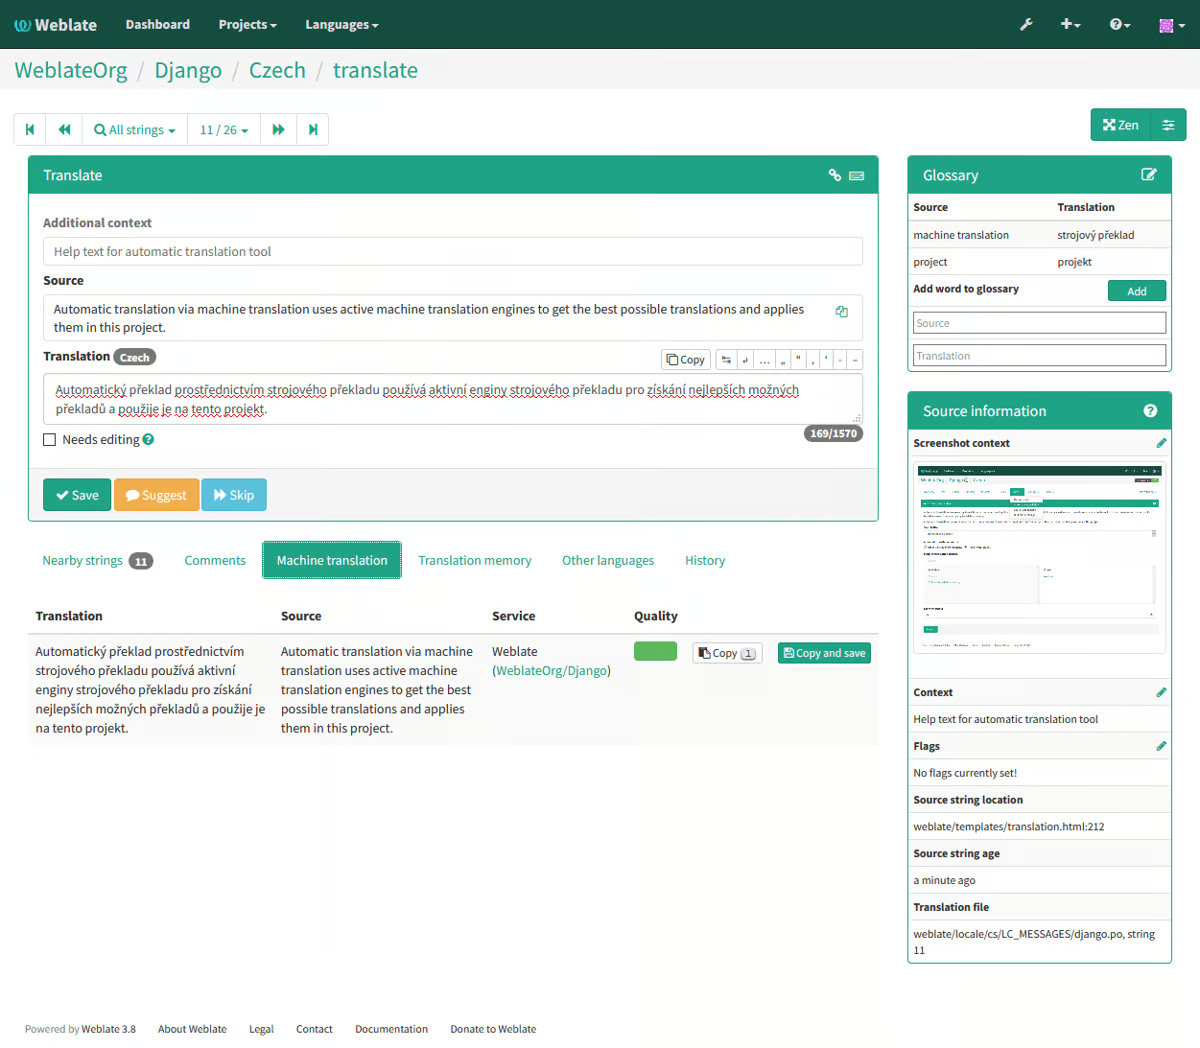
Task: Open the 11 / 26 position dropdown
Action: click(x=224, y=129)
